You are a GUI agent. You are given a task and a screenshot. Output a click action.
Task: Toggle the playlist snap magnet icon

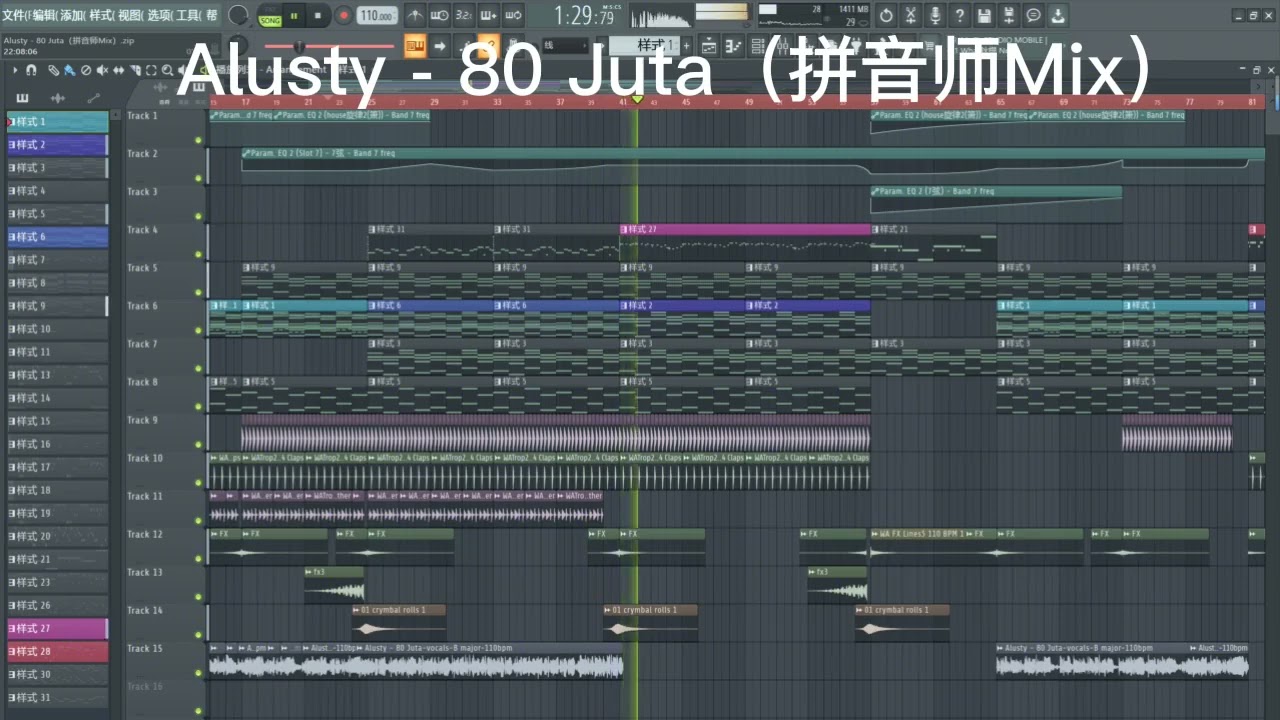point(31,70)
